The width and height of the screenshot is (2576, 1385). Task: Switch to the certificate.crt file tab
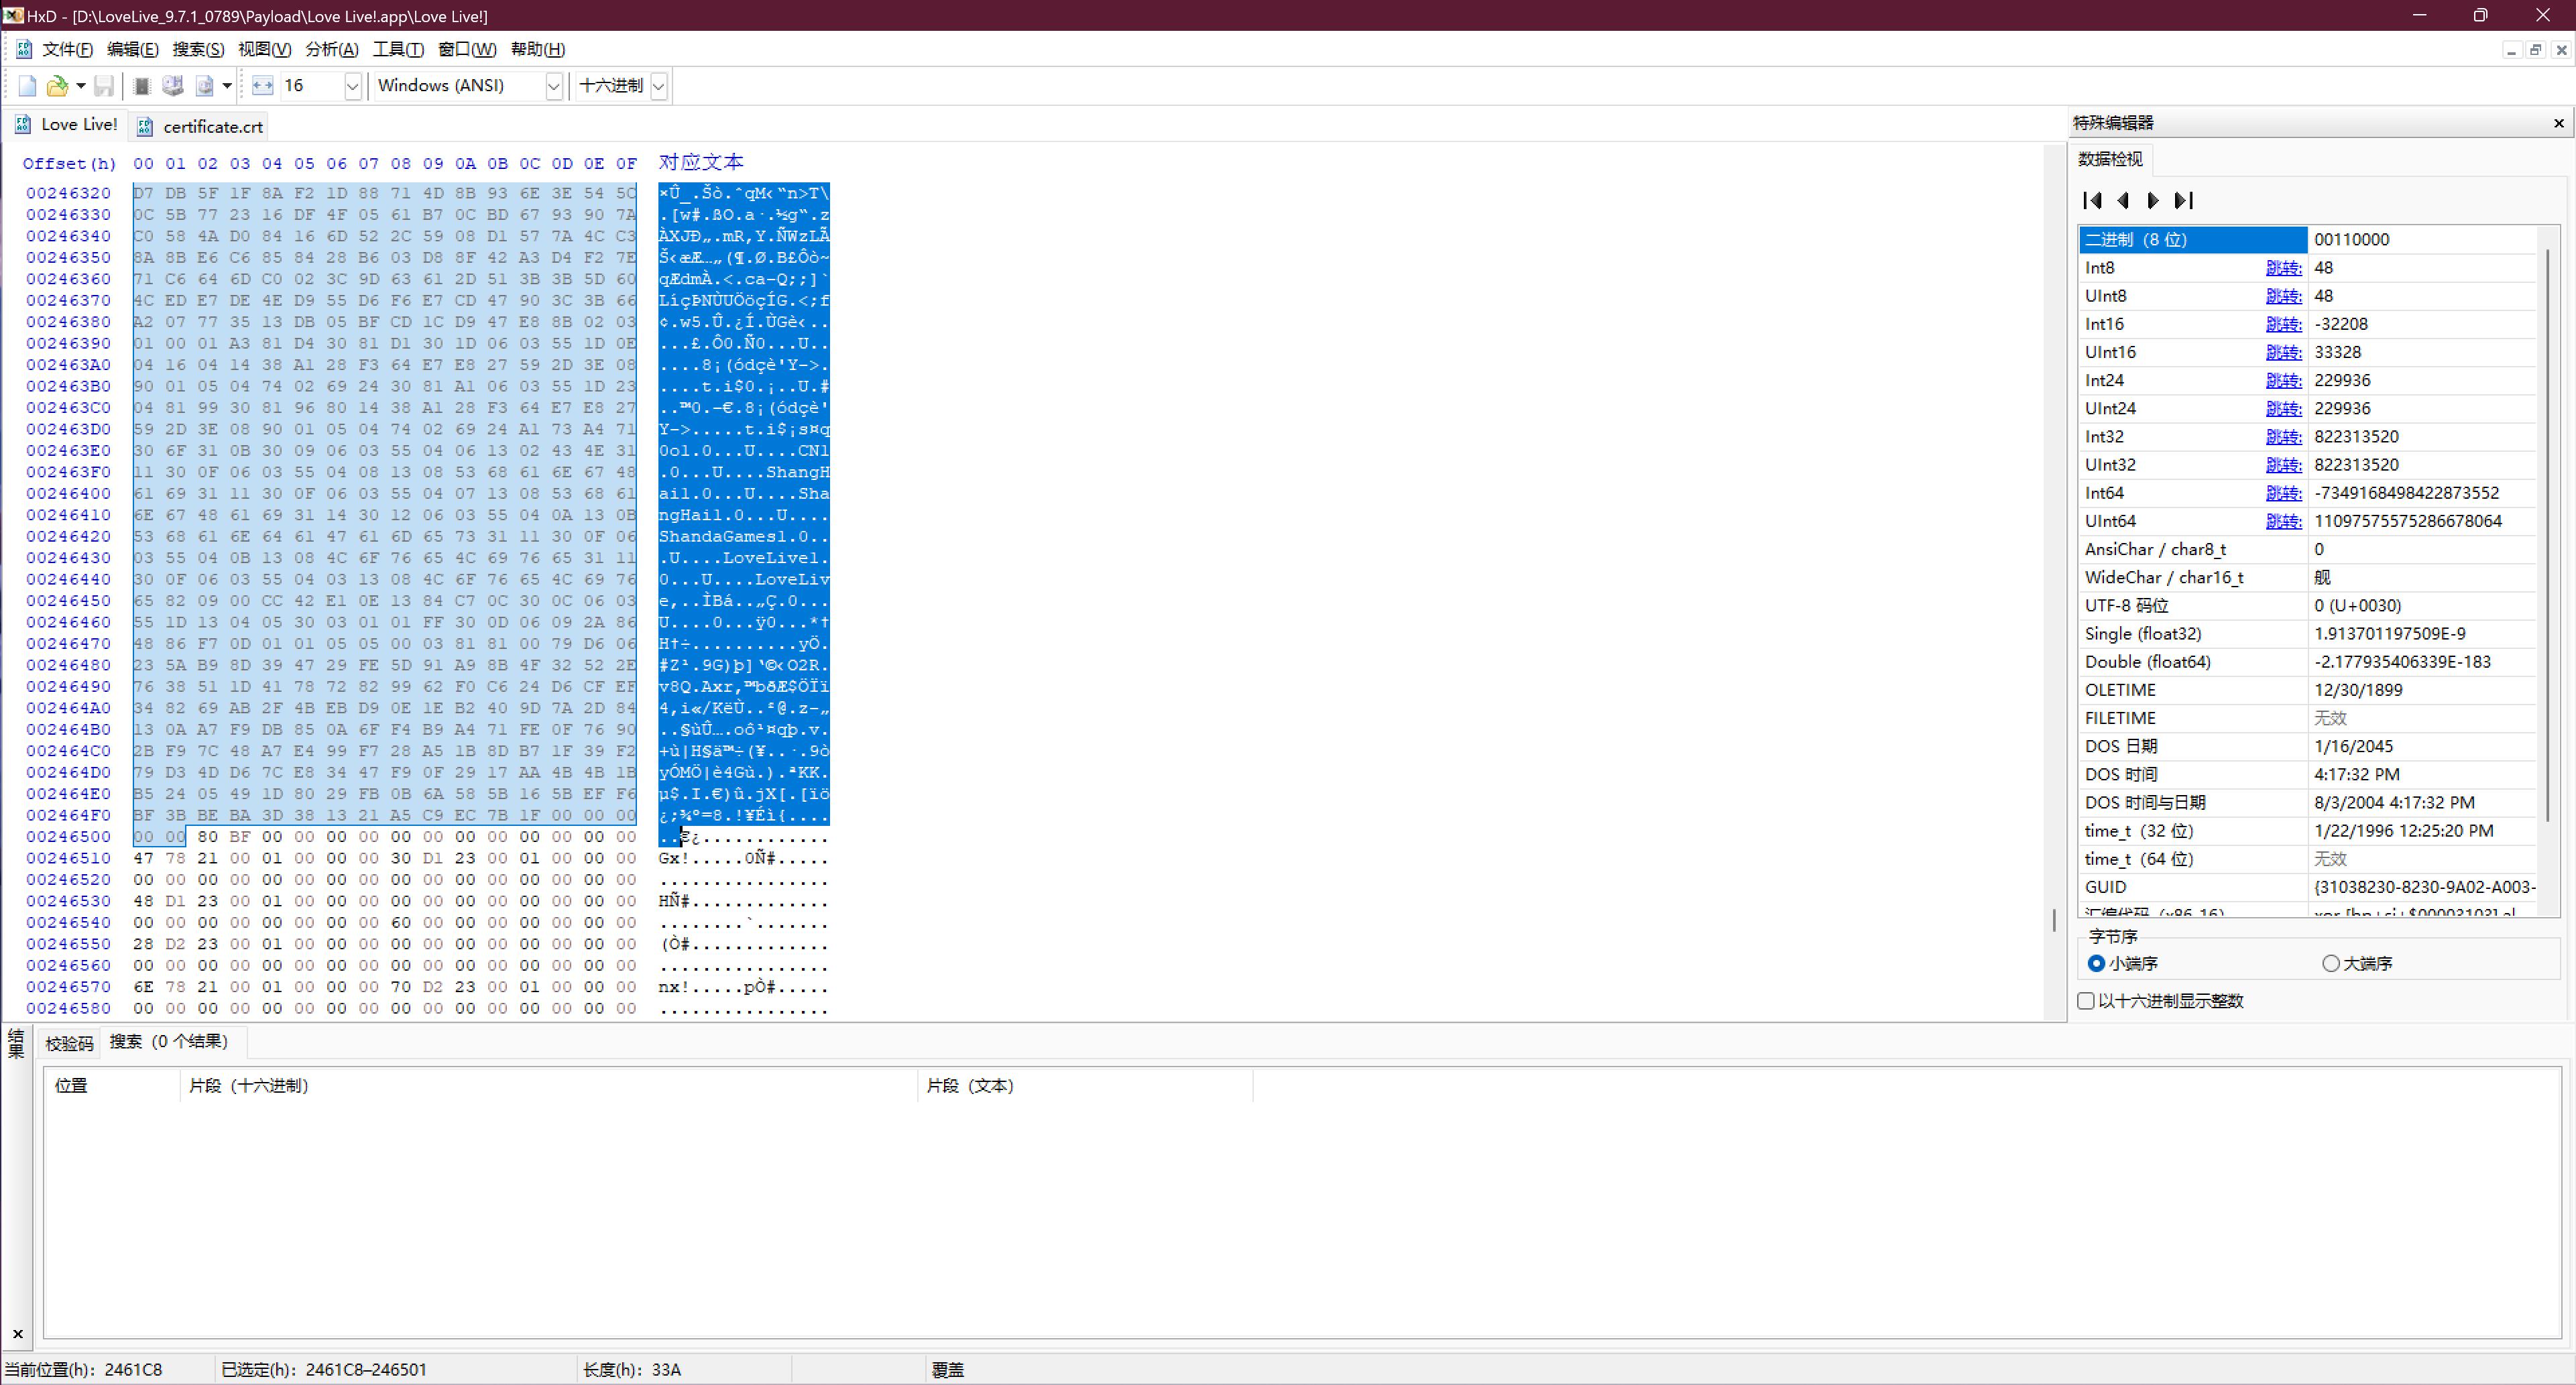(200, 127)
